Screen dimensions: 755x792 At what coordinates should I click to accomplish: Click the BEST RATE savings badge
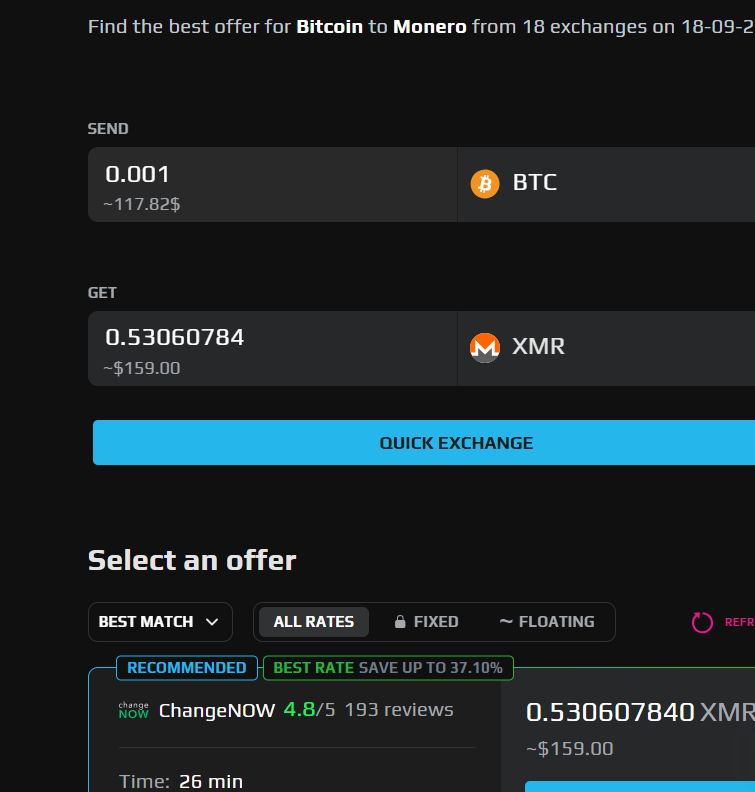pyautogui.click(x=388, y=668)
